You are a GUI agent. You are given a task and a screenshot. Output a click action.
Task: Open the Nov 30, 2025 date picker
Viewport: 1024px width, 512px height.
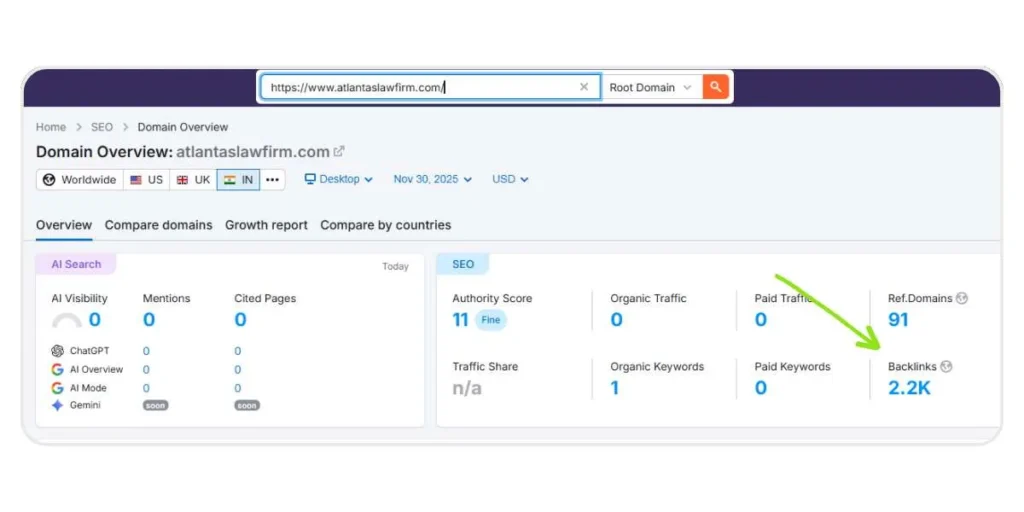click(432, 179)
